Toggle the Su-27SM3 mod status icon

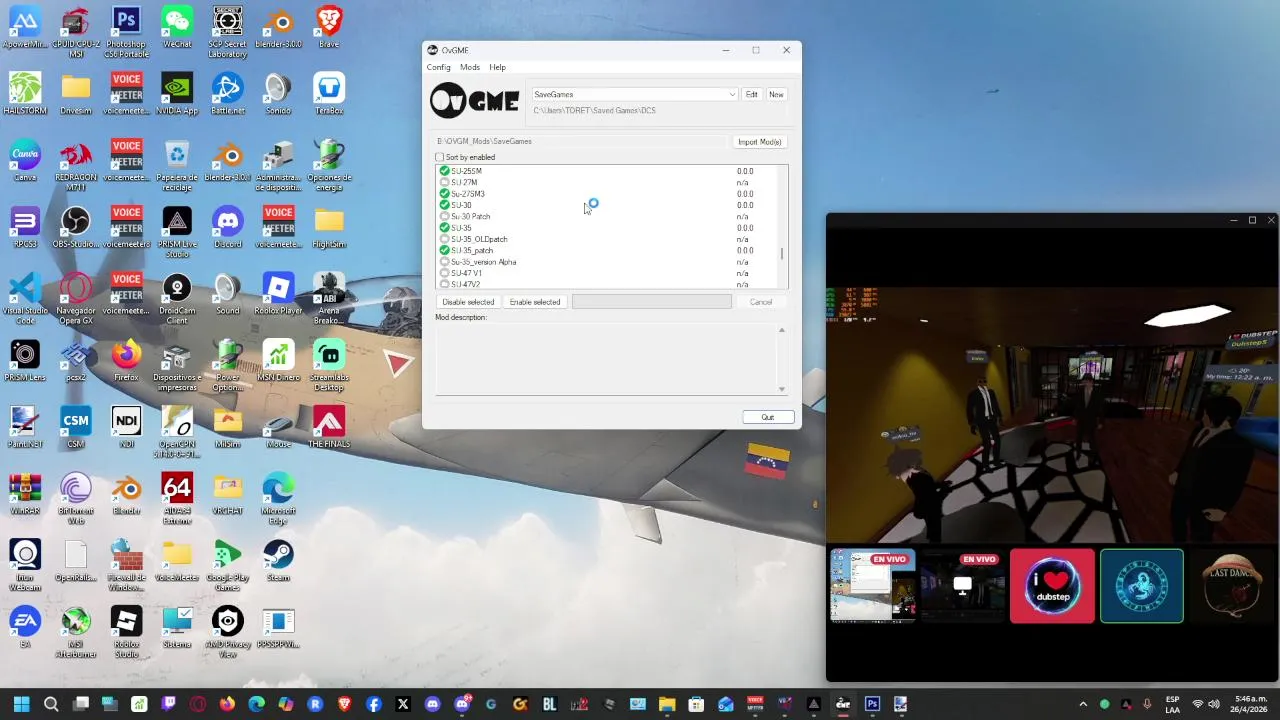[445, 194]
